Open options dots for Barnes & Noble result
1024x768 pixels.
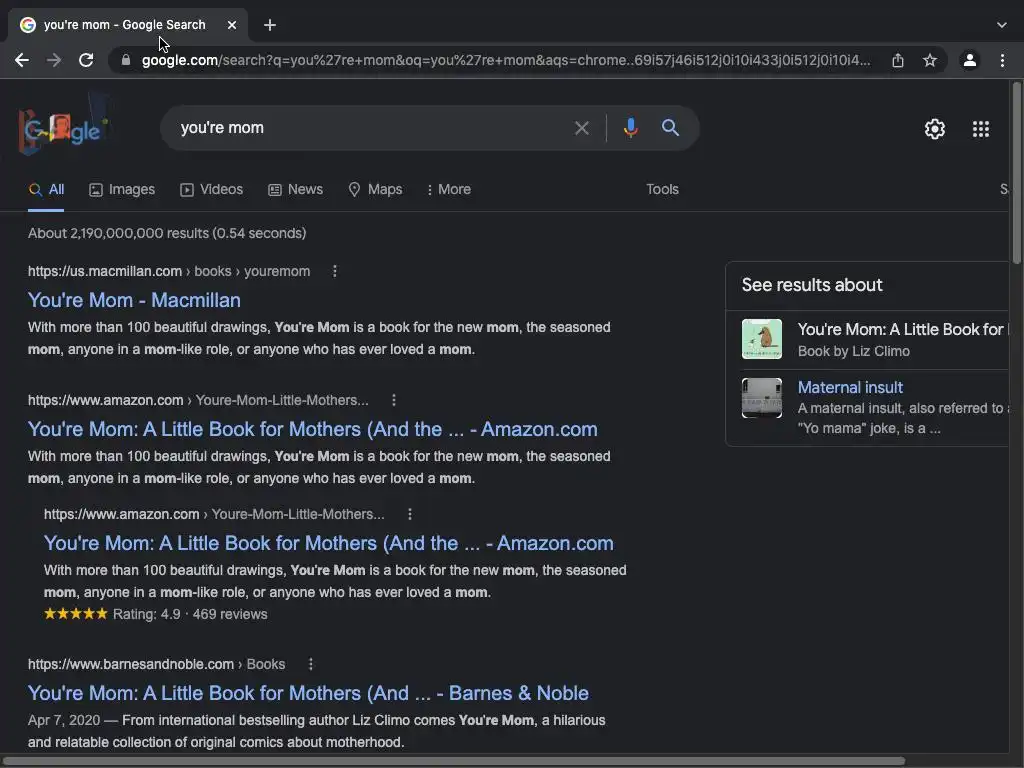(310, 664)
